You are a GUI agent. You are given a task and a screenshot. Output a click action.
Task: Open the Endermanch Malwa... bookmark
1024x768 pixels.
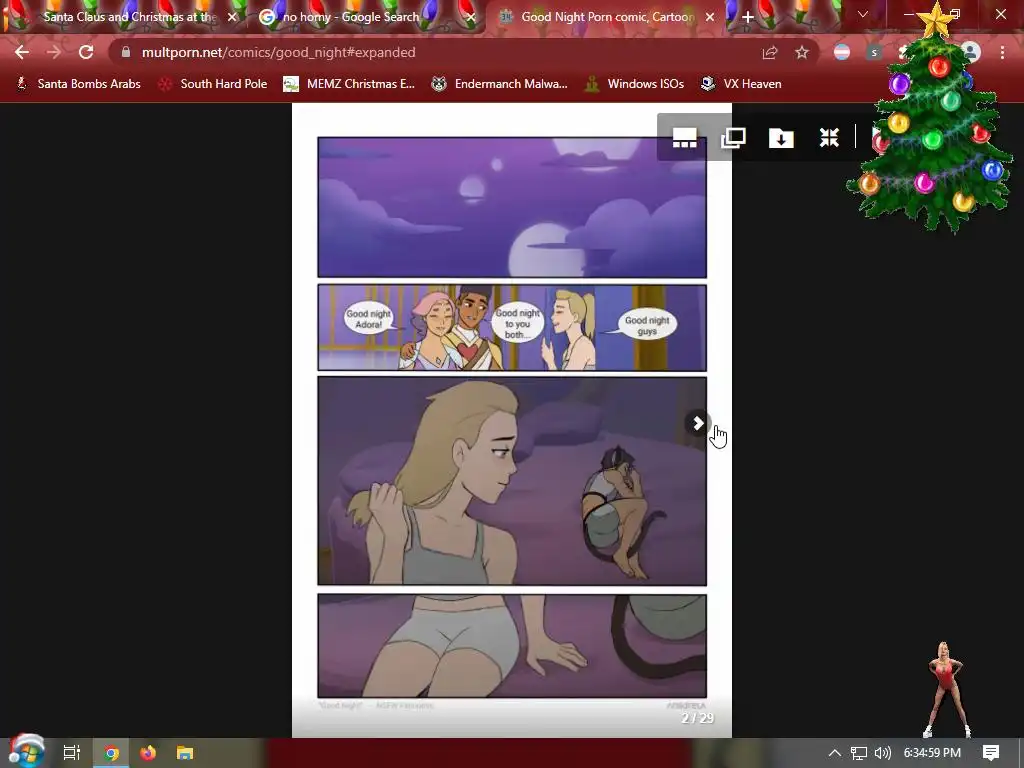[500, 84]
